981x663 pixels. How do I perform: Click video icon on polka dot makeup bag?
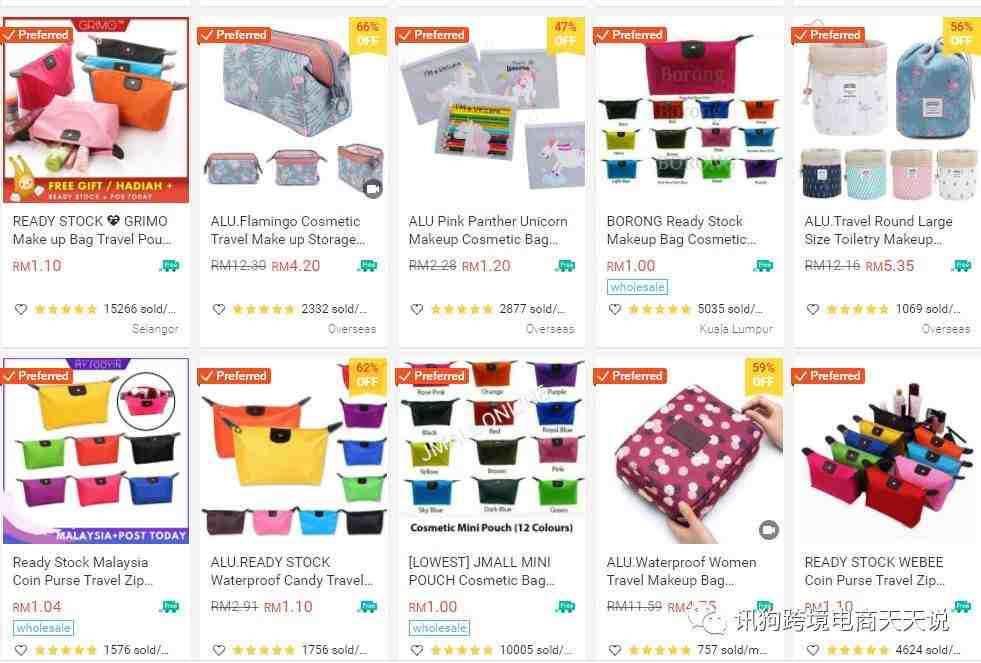pos(769,530)
